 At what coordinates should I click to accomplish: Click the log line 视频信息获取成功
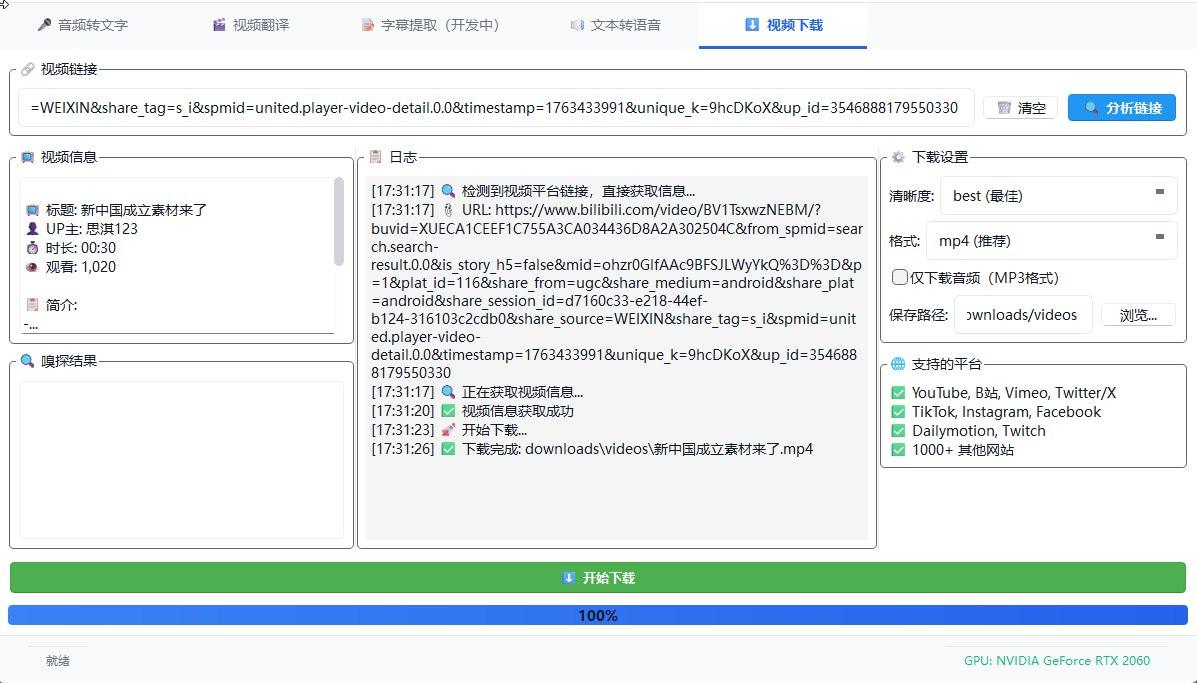coord(473,411)
